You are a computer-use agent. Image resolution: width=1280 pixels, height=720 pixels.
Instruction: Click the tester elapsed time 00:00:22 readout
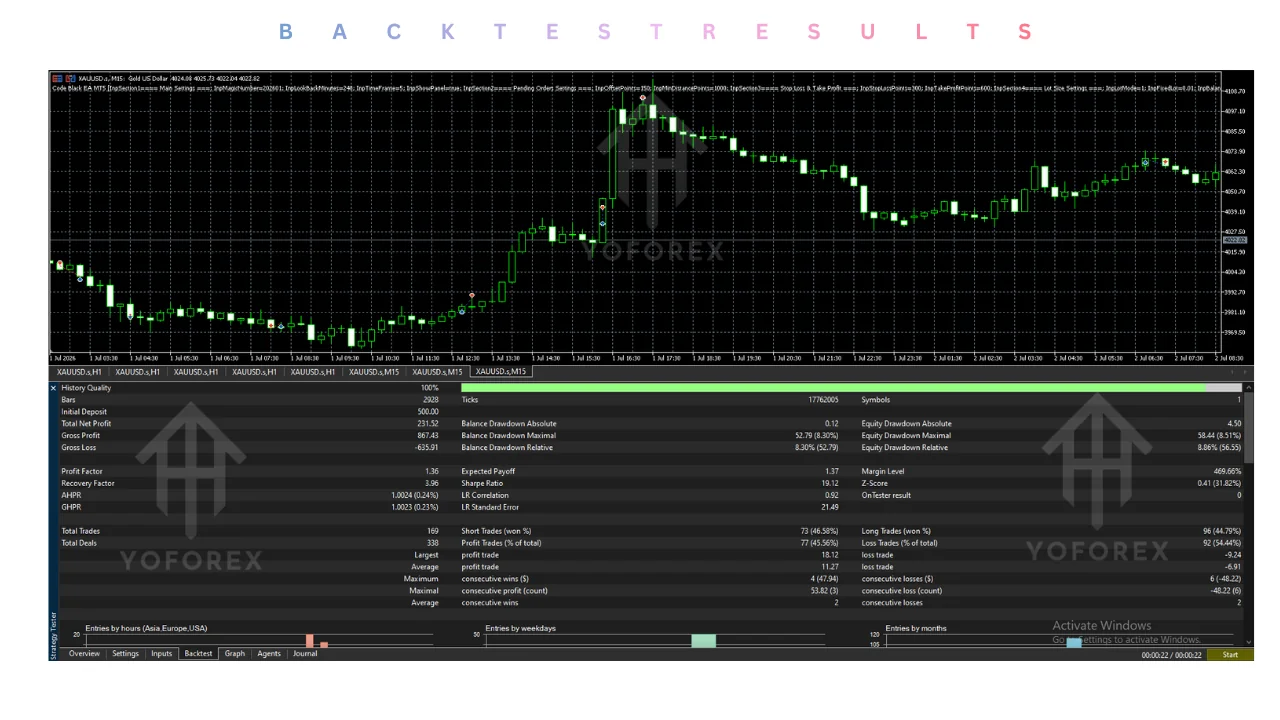point(1172,655)
